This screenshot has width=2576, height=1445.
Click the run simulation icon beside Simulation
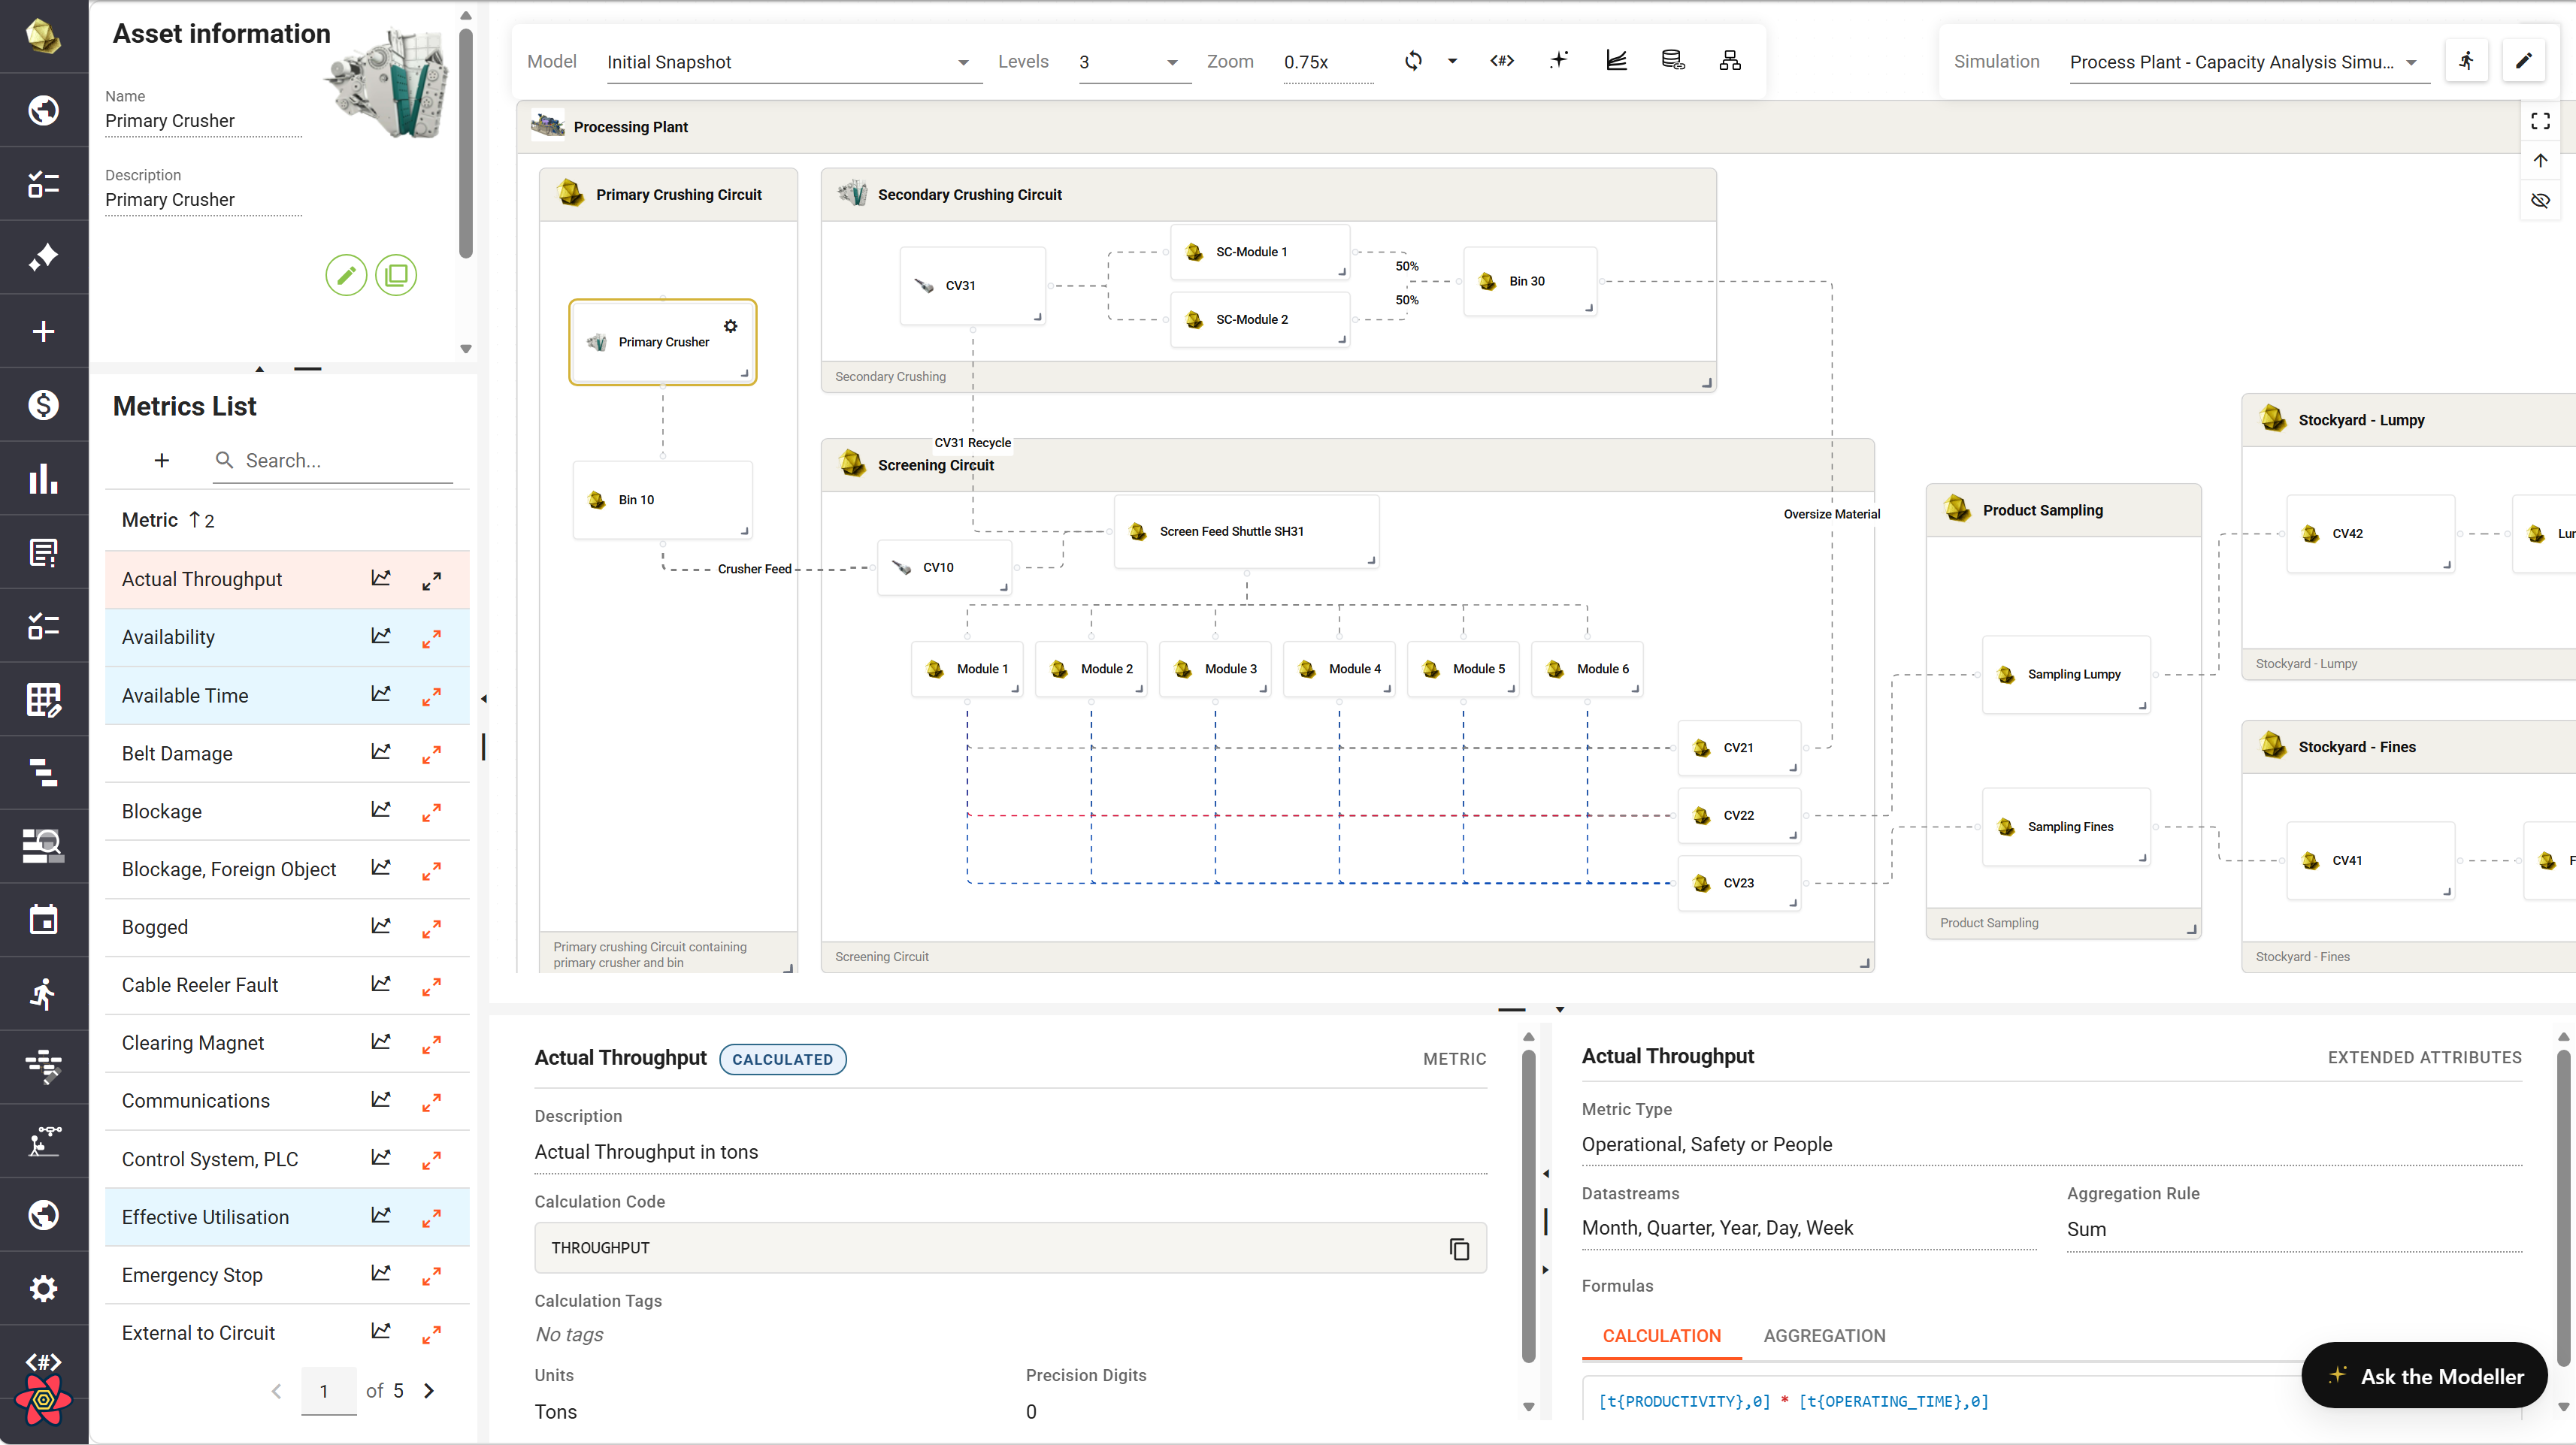(2467, 61)
